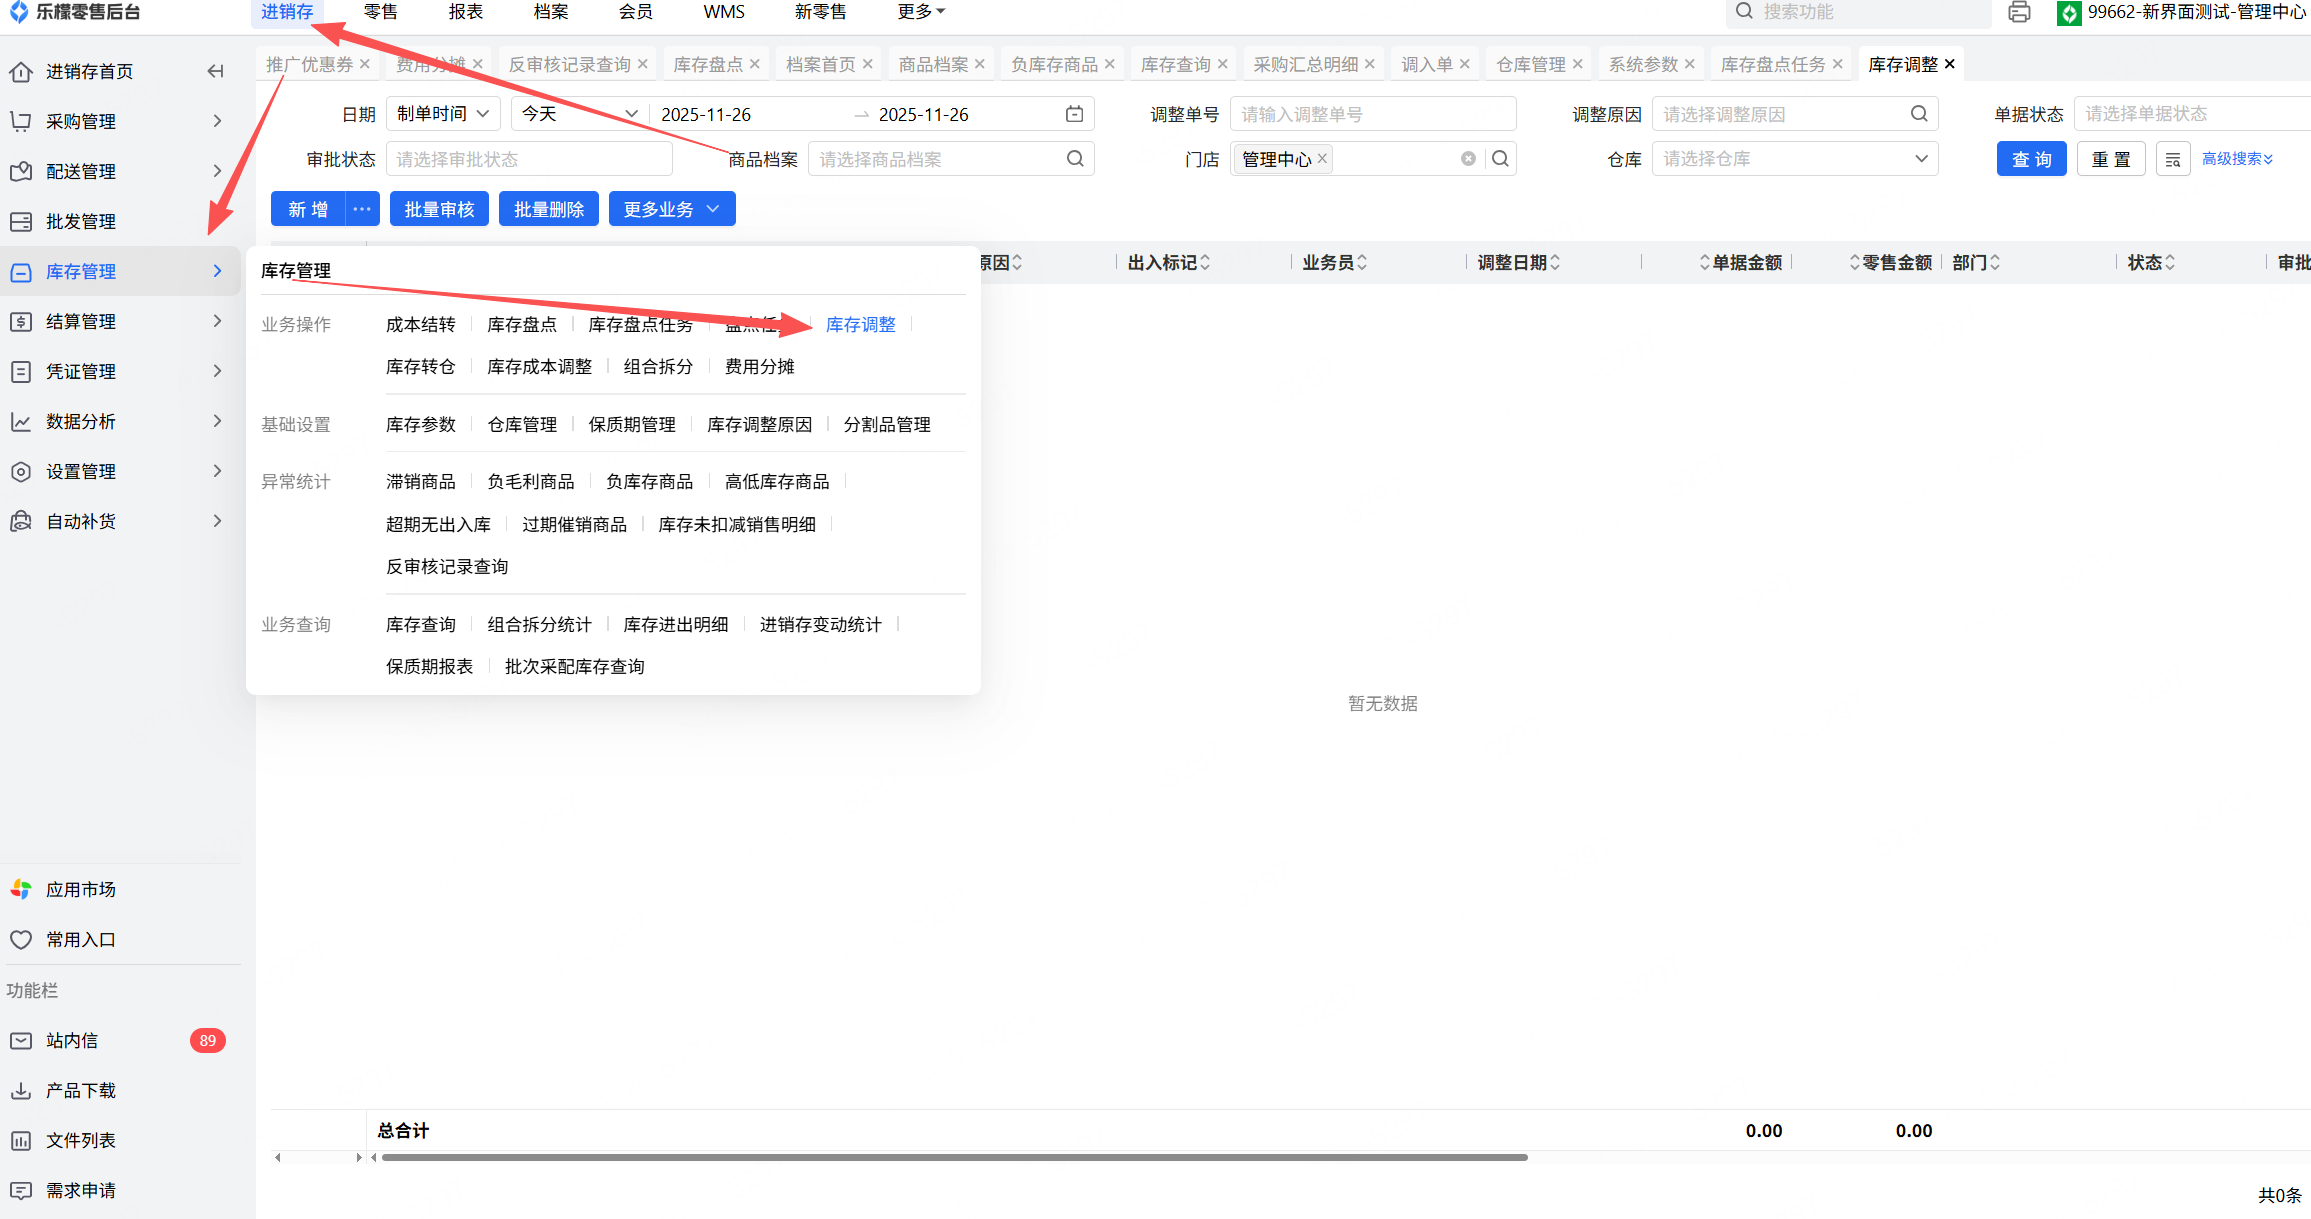Open the calendar date picker icon

pos(1074,114)
